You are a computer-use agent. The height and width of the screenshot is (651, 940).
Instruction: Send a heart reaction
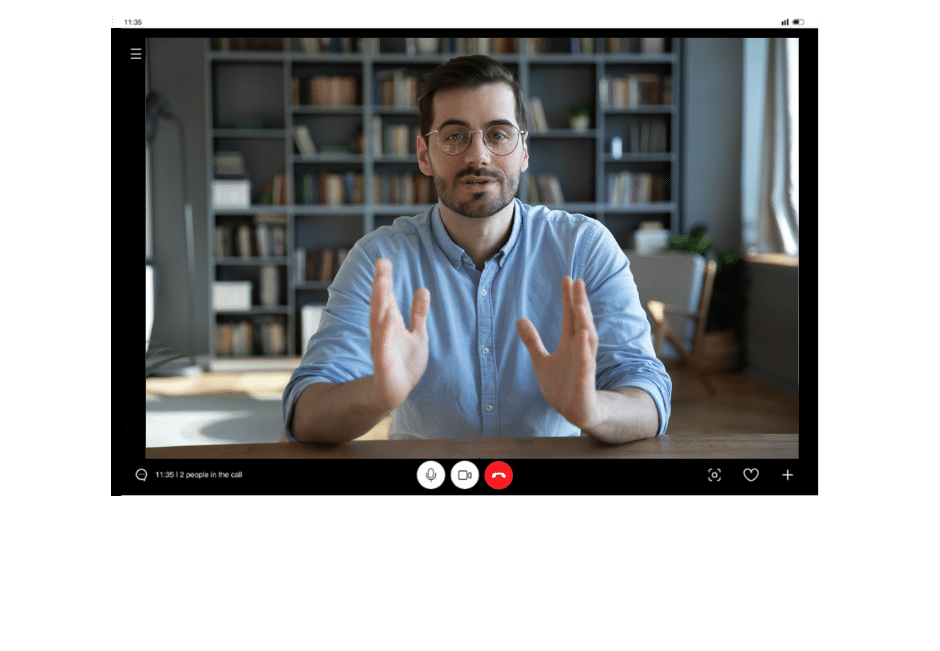[x=751, y=475]
